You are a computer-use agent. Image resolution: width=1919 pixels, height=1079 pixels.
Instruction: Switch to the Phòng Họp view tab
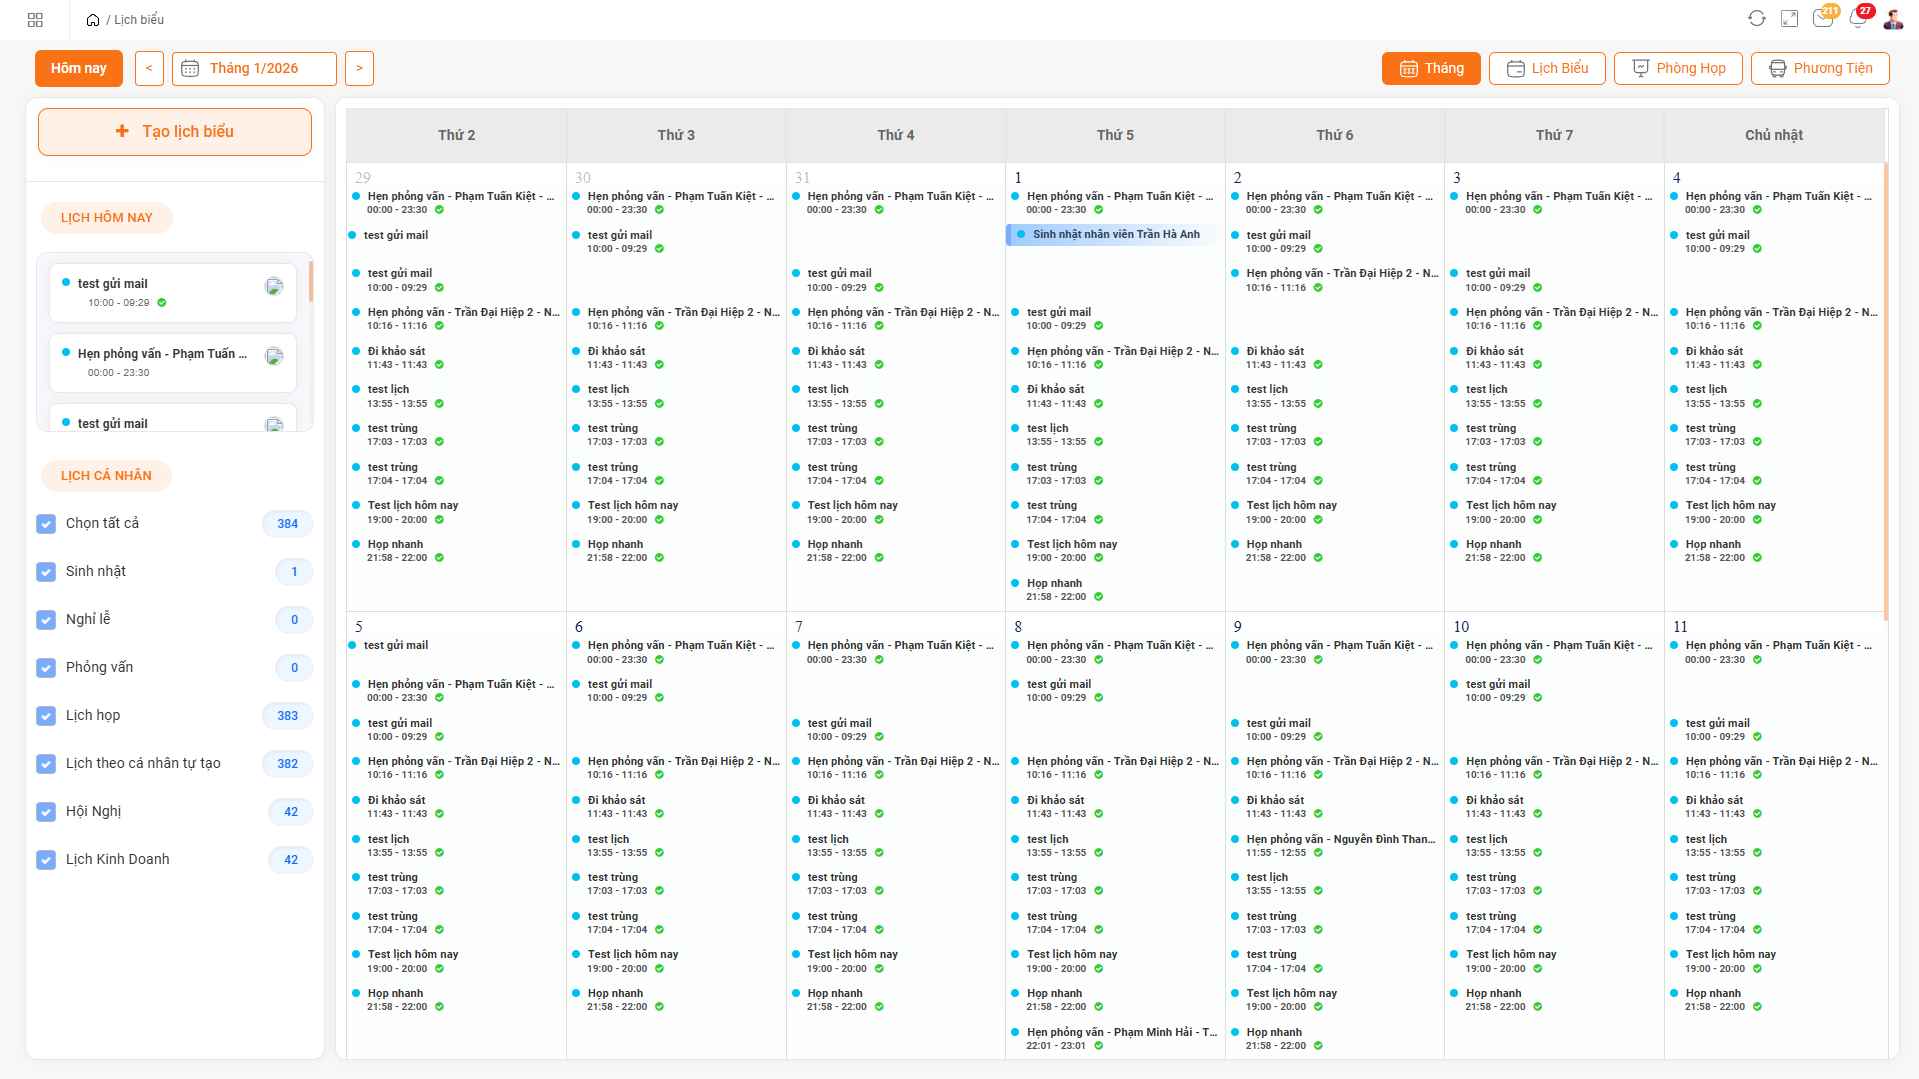1678,69
